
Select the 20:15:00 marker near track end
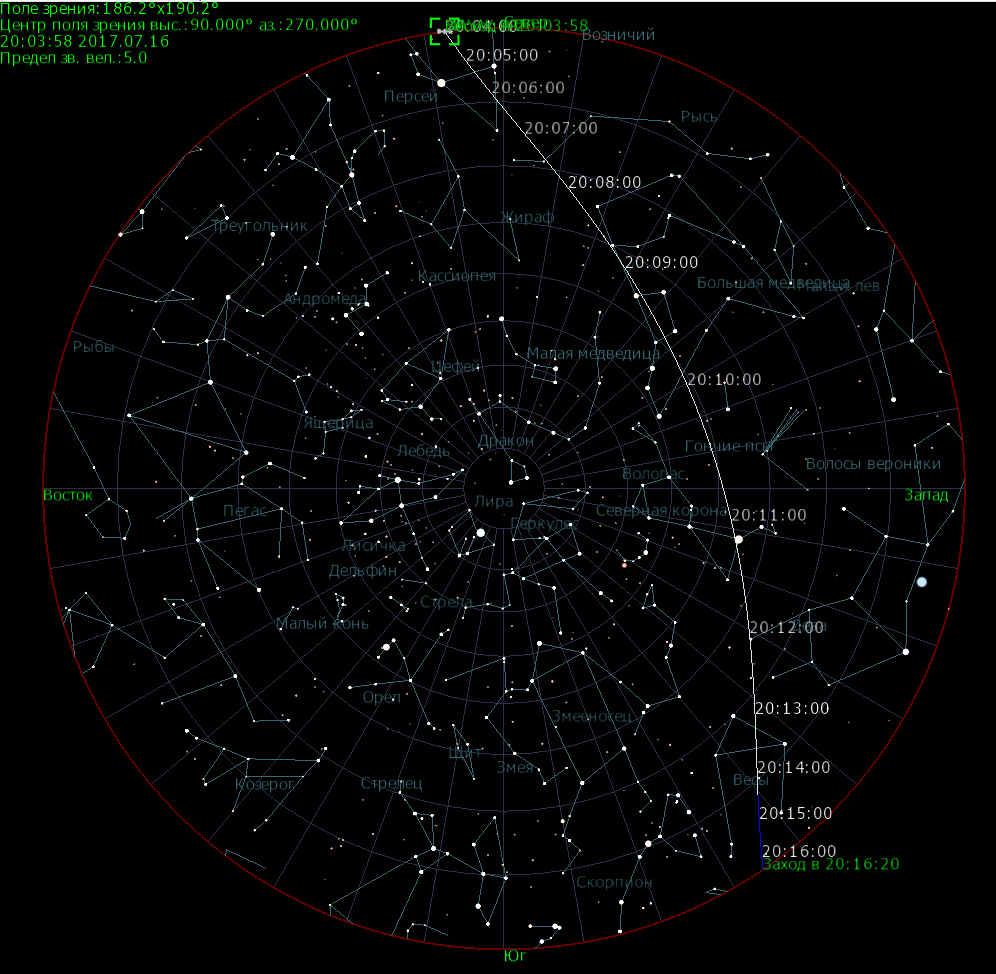pyautogui.click(x=794, y=813)
